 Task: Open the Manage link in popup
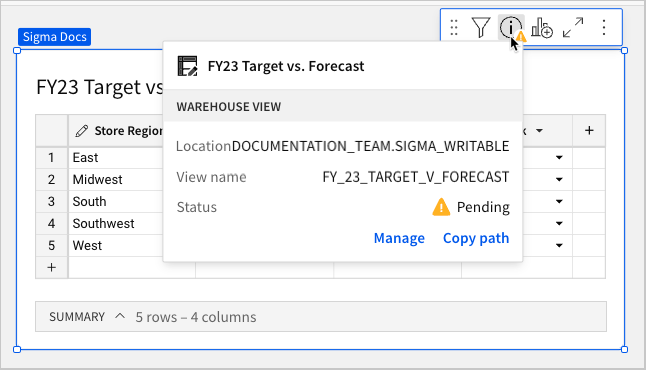click(399, 238)
